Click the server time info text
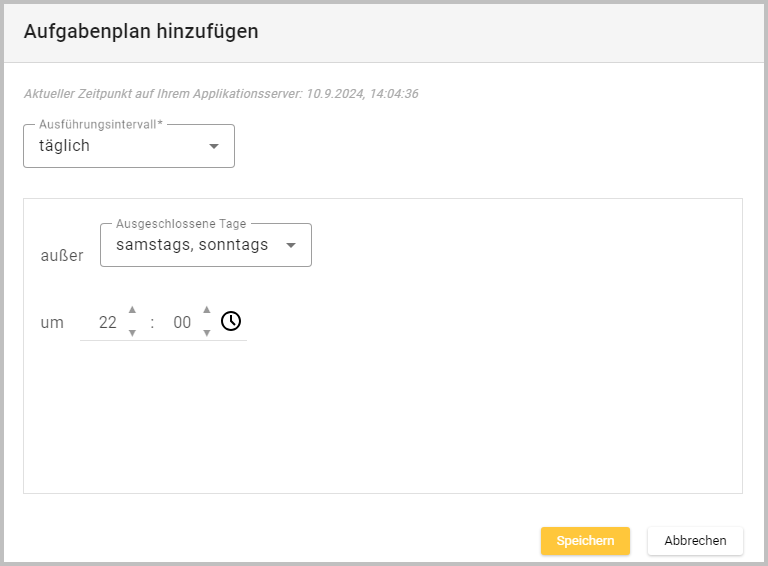The width and height of the screenshot is (768, 566). tap(220, 94)
